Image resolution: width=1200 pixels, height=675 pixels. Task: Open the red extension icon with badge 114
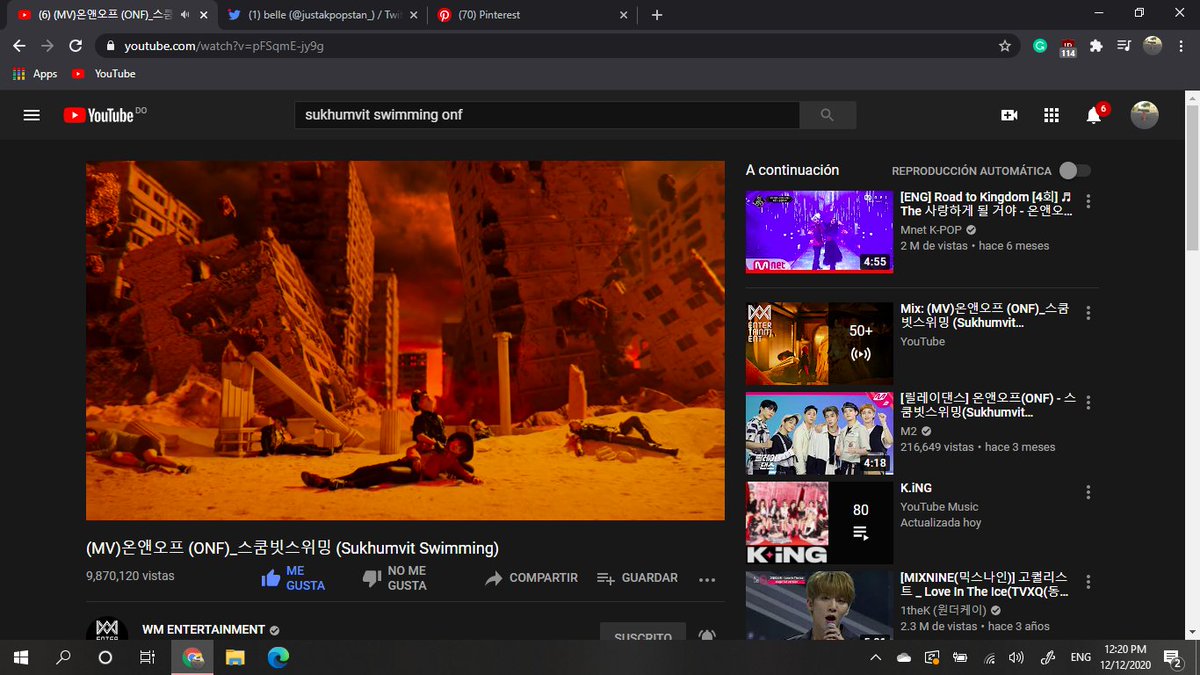pos(1068,46)
